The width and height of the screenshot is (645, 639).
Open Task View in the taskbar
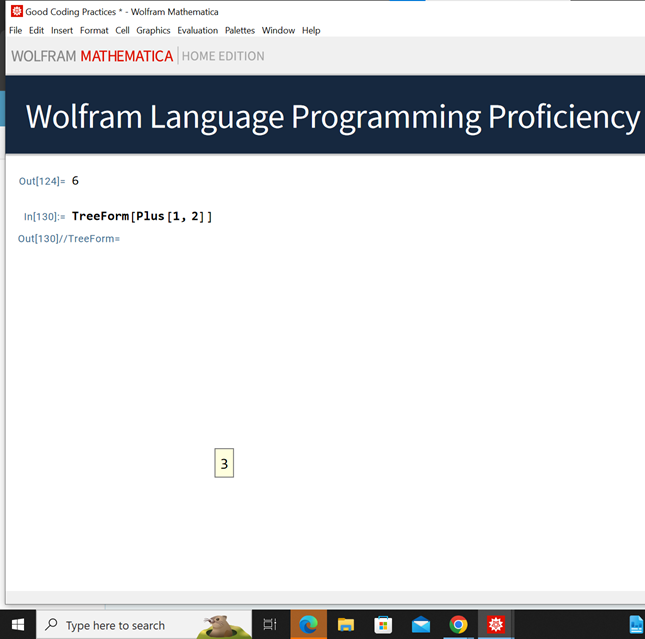(x=270, y=625)
